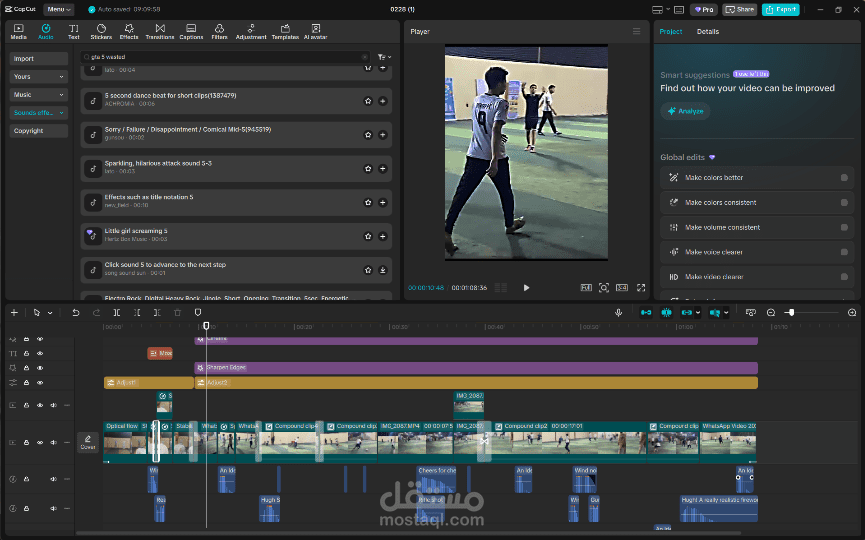Click the Share button

740,9
